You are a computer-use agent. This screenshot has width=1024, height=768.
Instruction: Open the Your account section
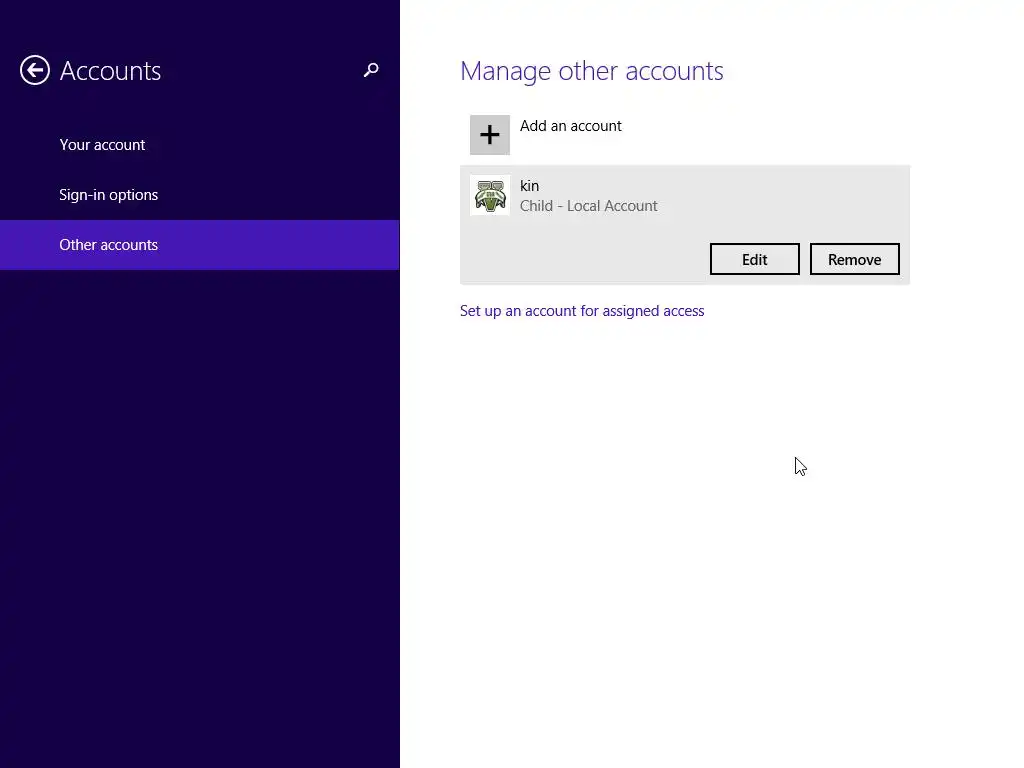102,145
